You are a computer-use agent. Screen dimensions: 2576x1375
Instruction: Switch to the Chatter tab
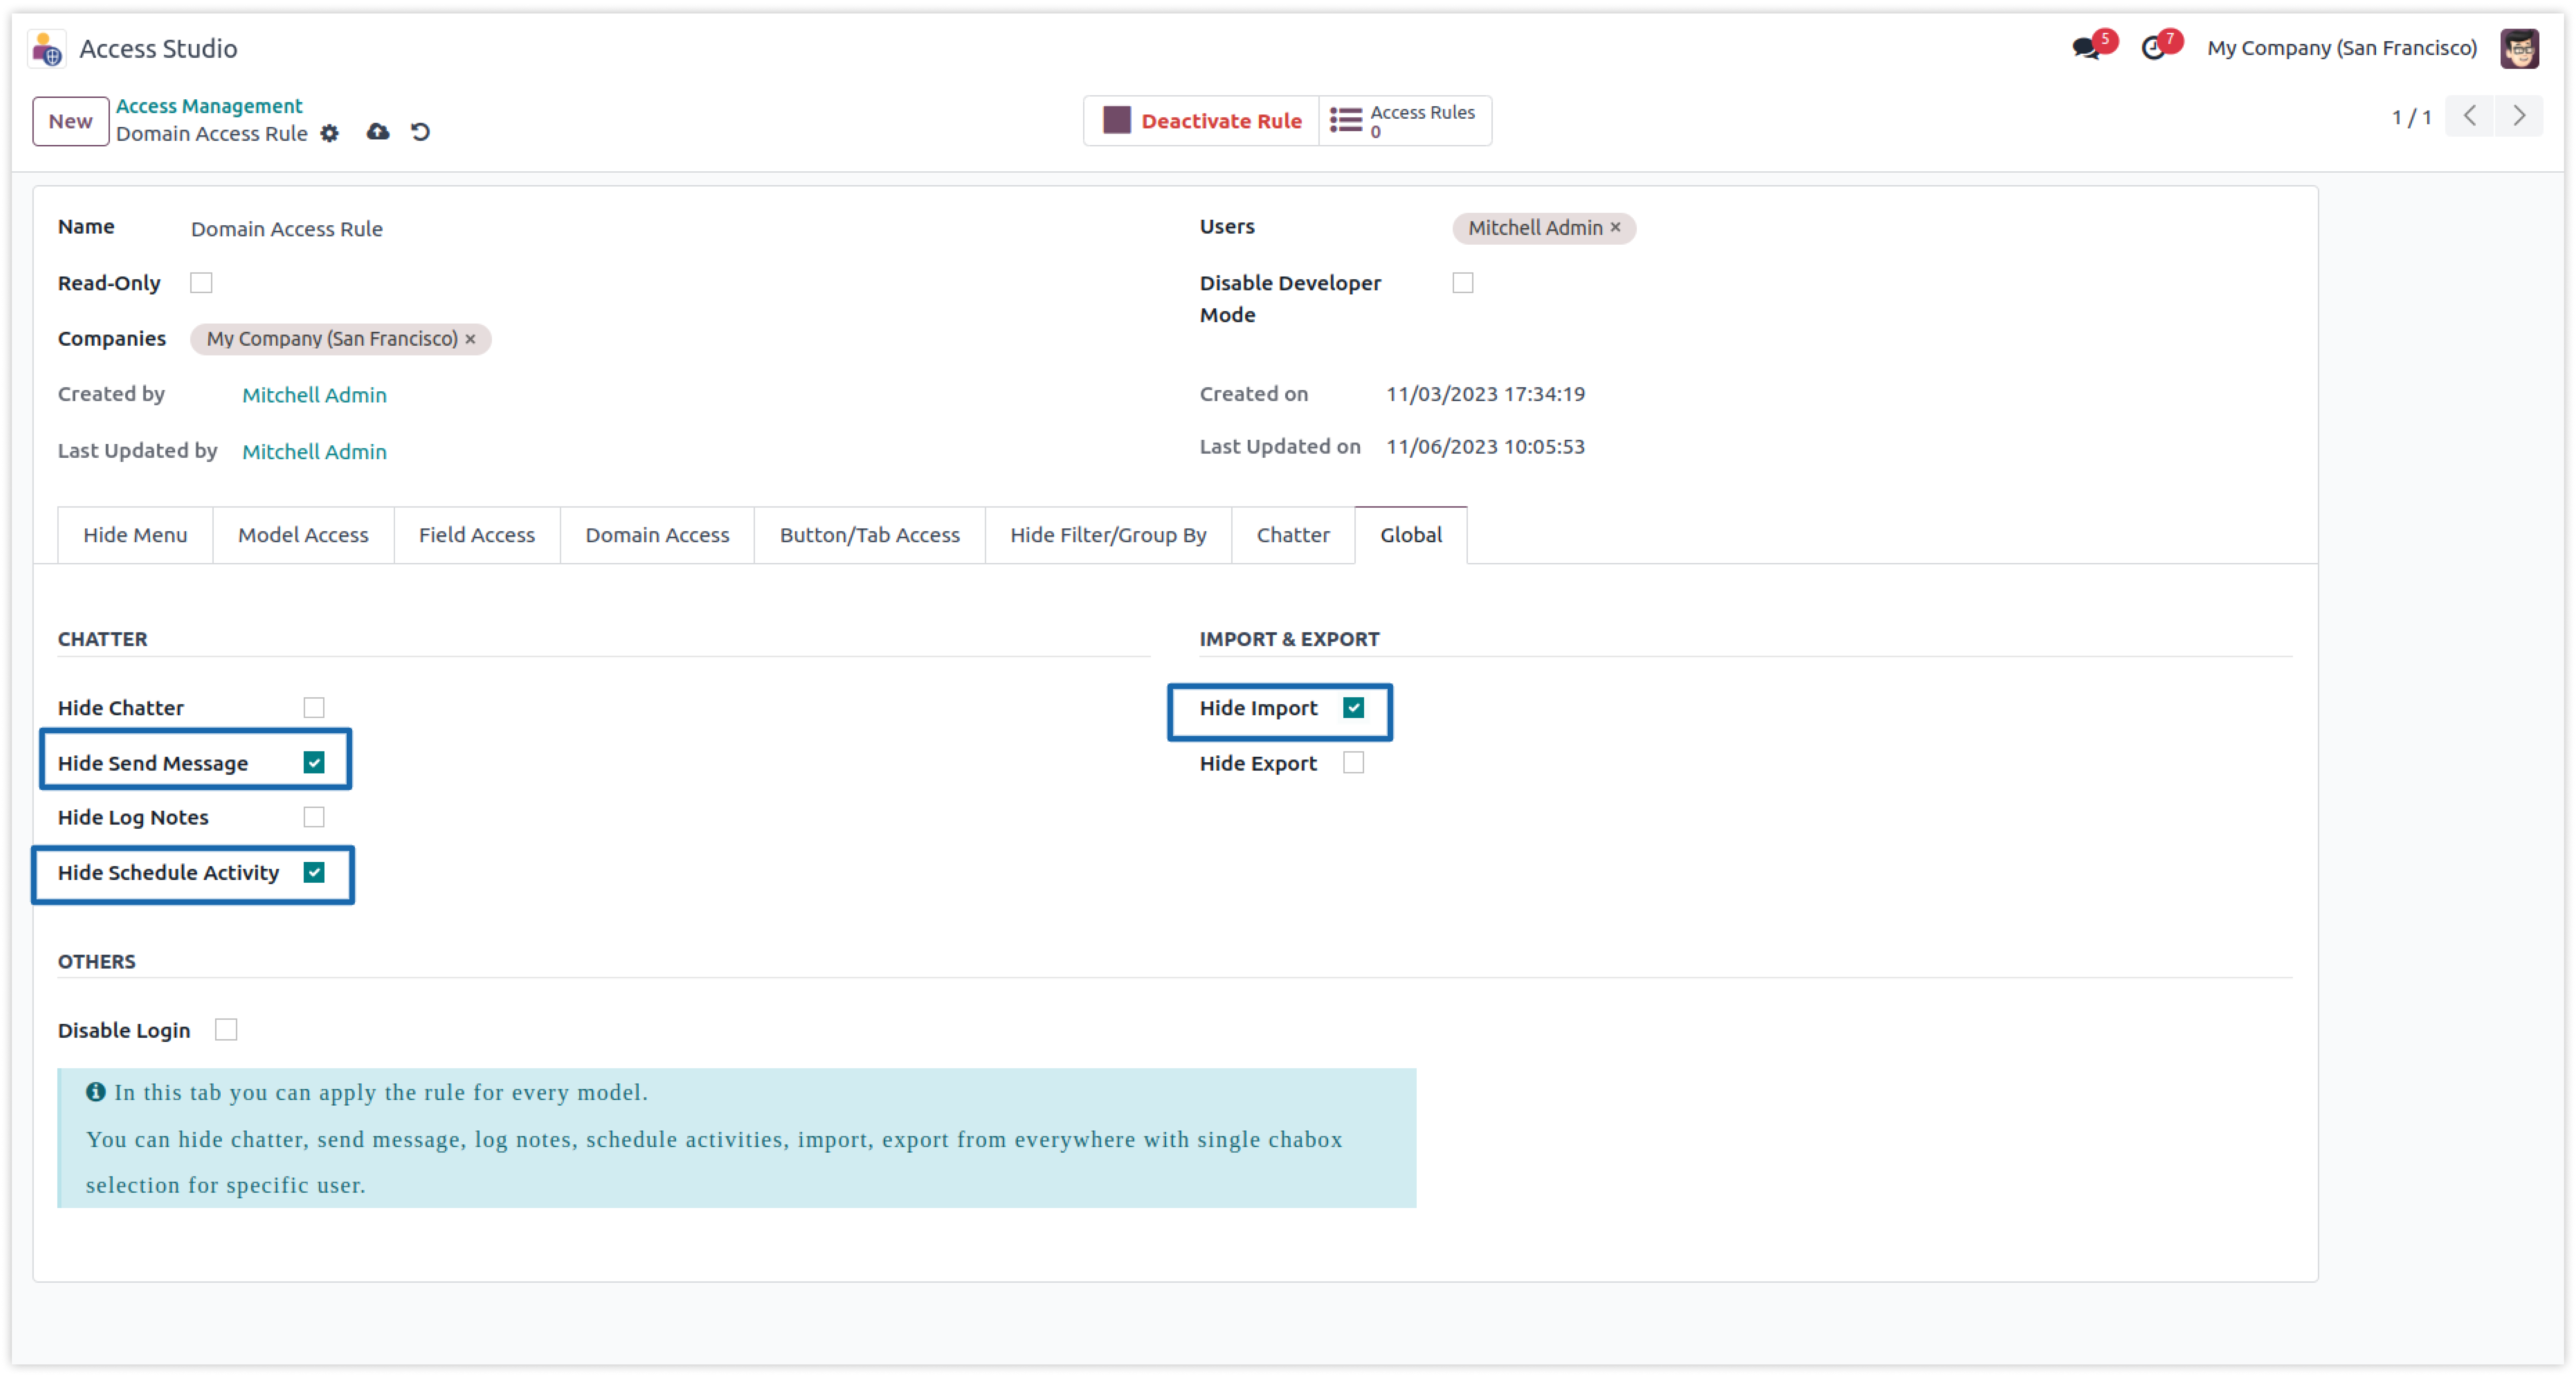point(1293,535)
